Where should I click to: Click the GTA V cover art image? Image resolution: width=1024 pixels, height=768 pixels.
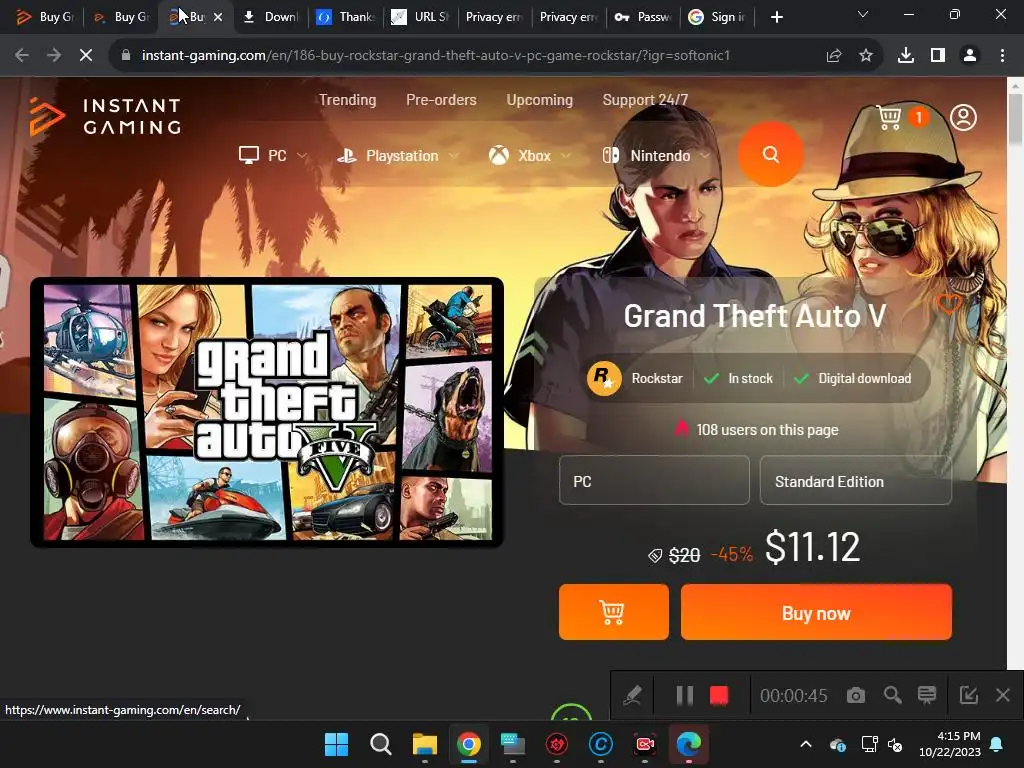[267, 412]
